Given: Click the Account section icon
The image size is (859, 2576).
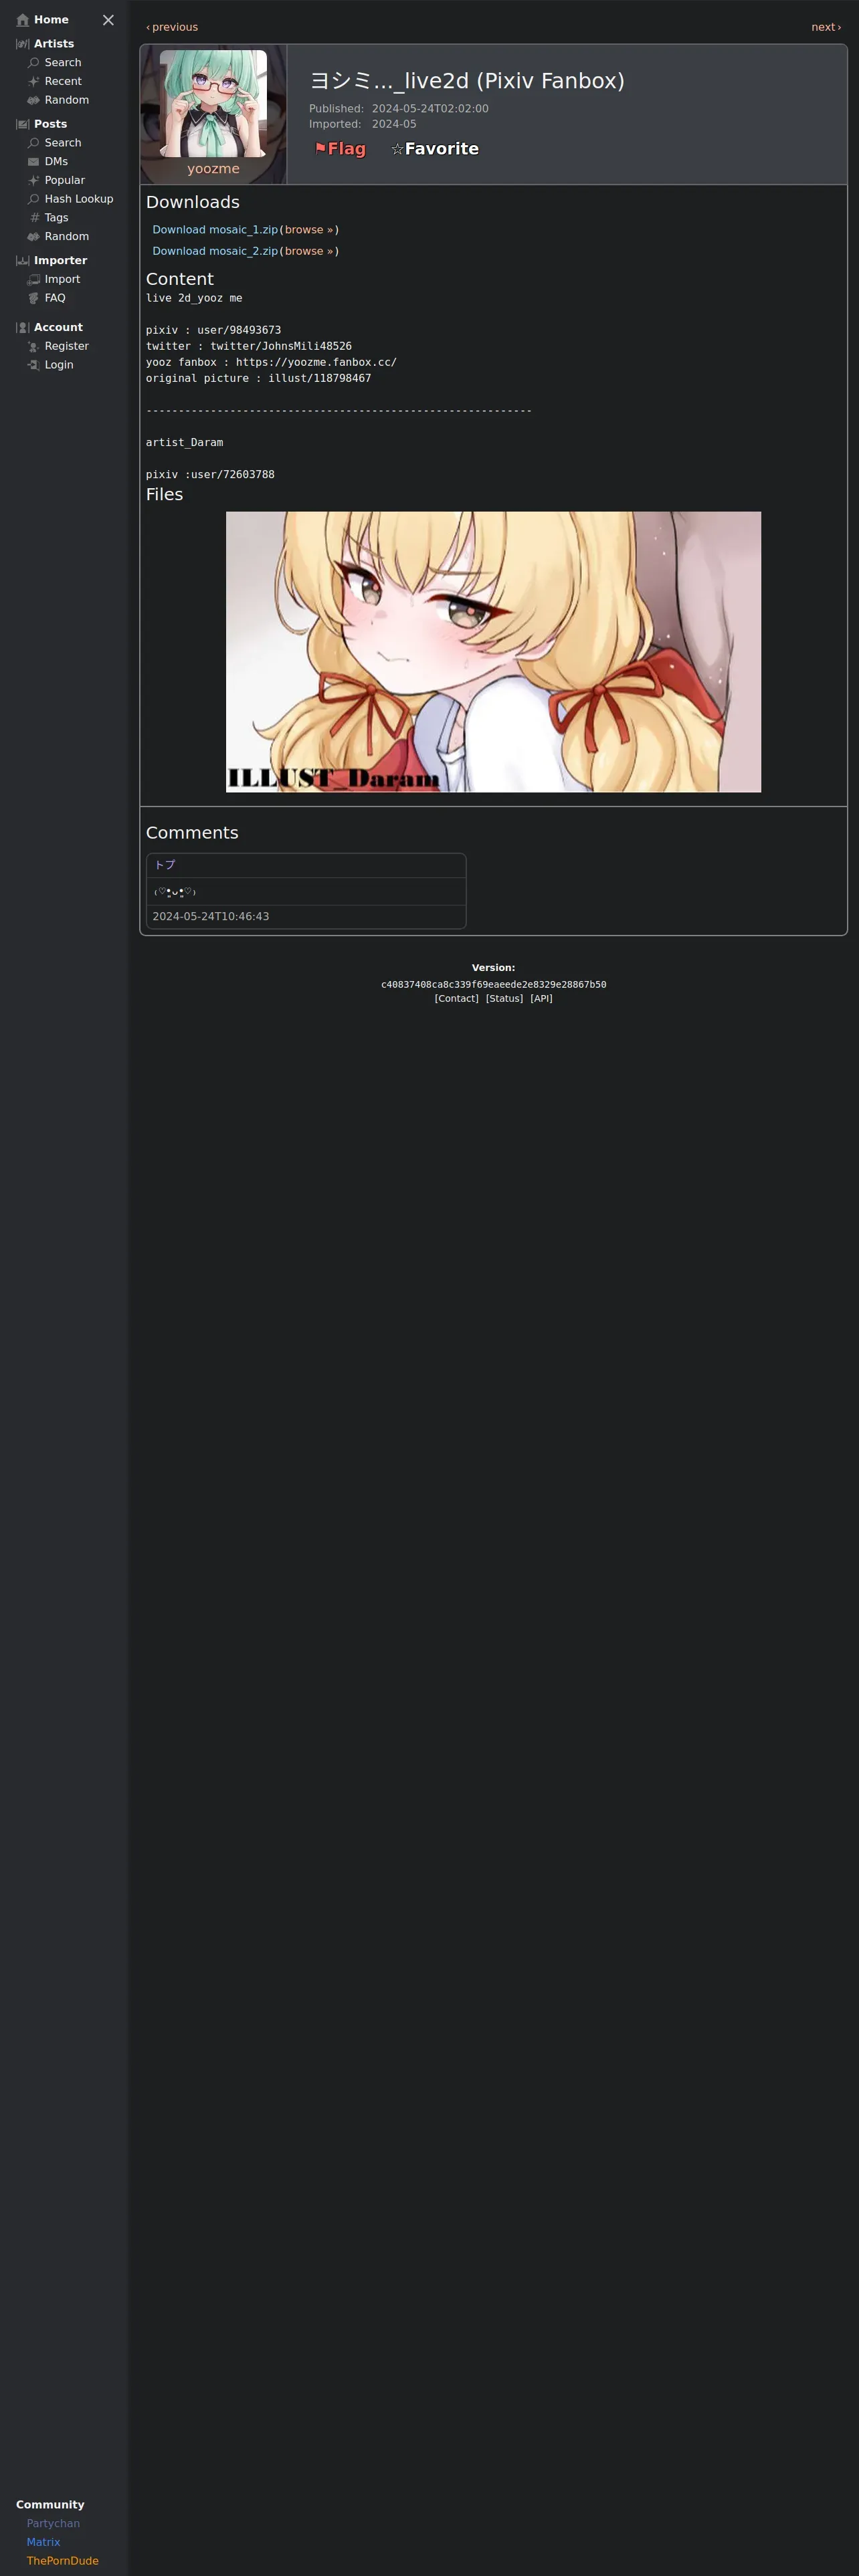Looking at the screenshot, I should [x=23, y=328].
